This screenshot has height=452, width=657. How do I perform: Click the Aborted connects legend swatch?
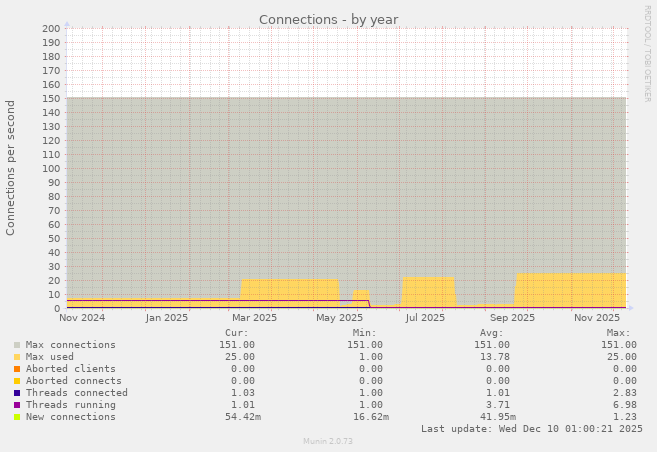tap(17, 381)
